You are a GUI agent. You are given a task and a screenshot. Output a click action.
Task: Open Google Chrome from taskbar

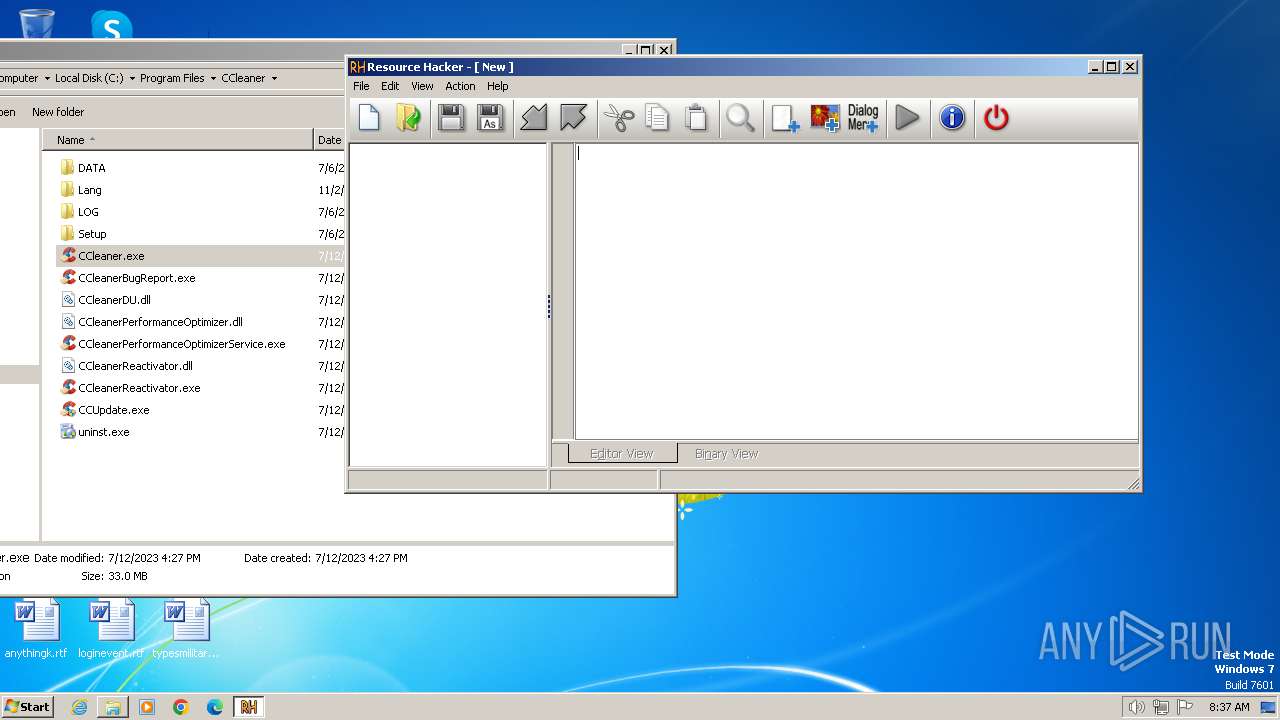(181, 707)
